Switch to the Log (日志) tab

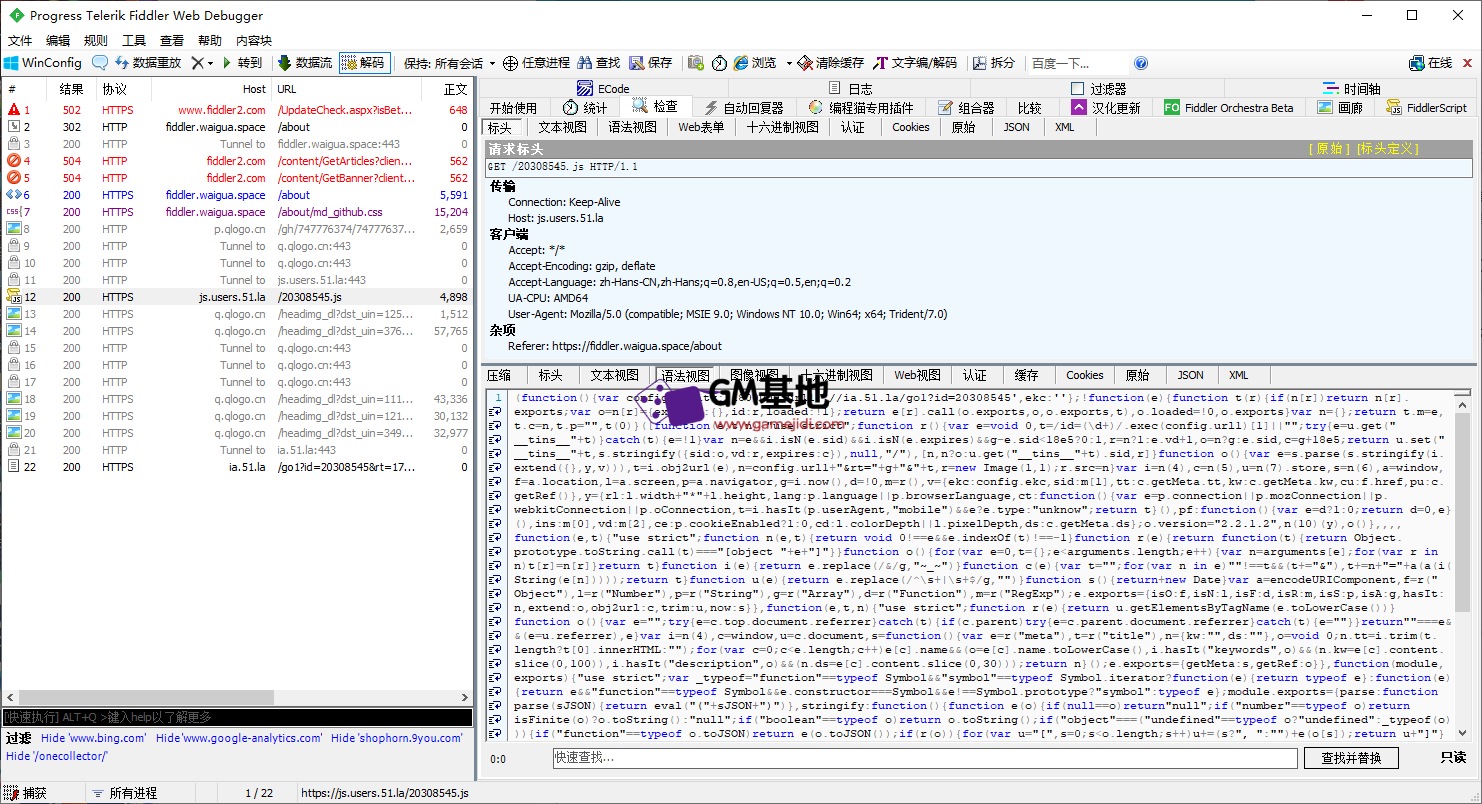[850, 88]
